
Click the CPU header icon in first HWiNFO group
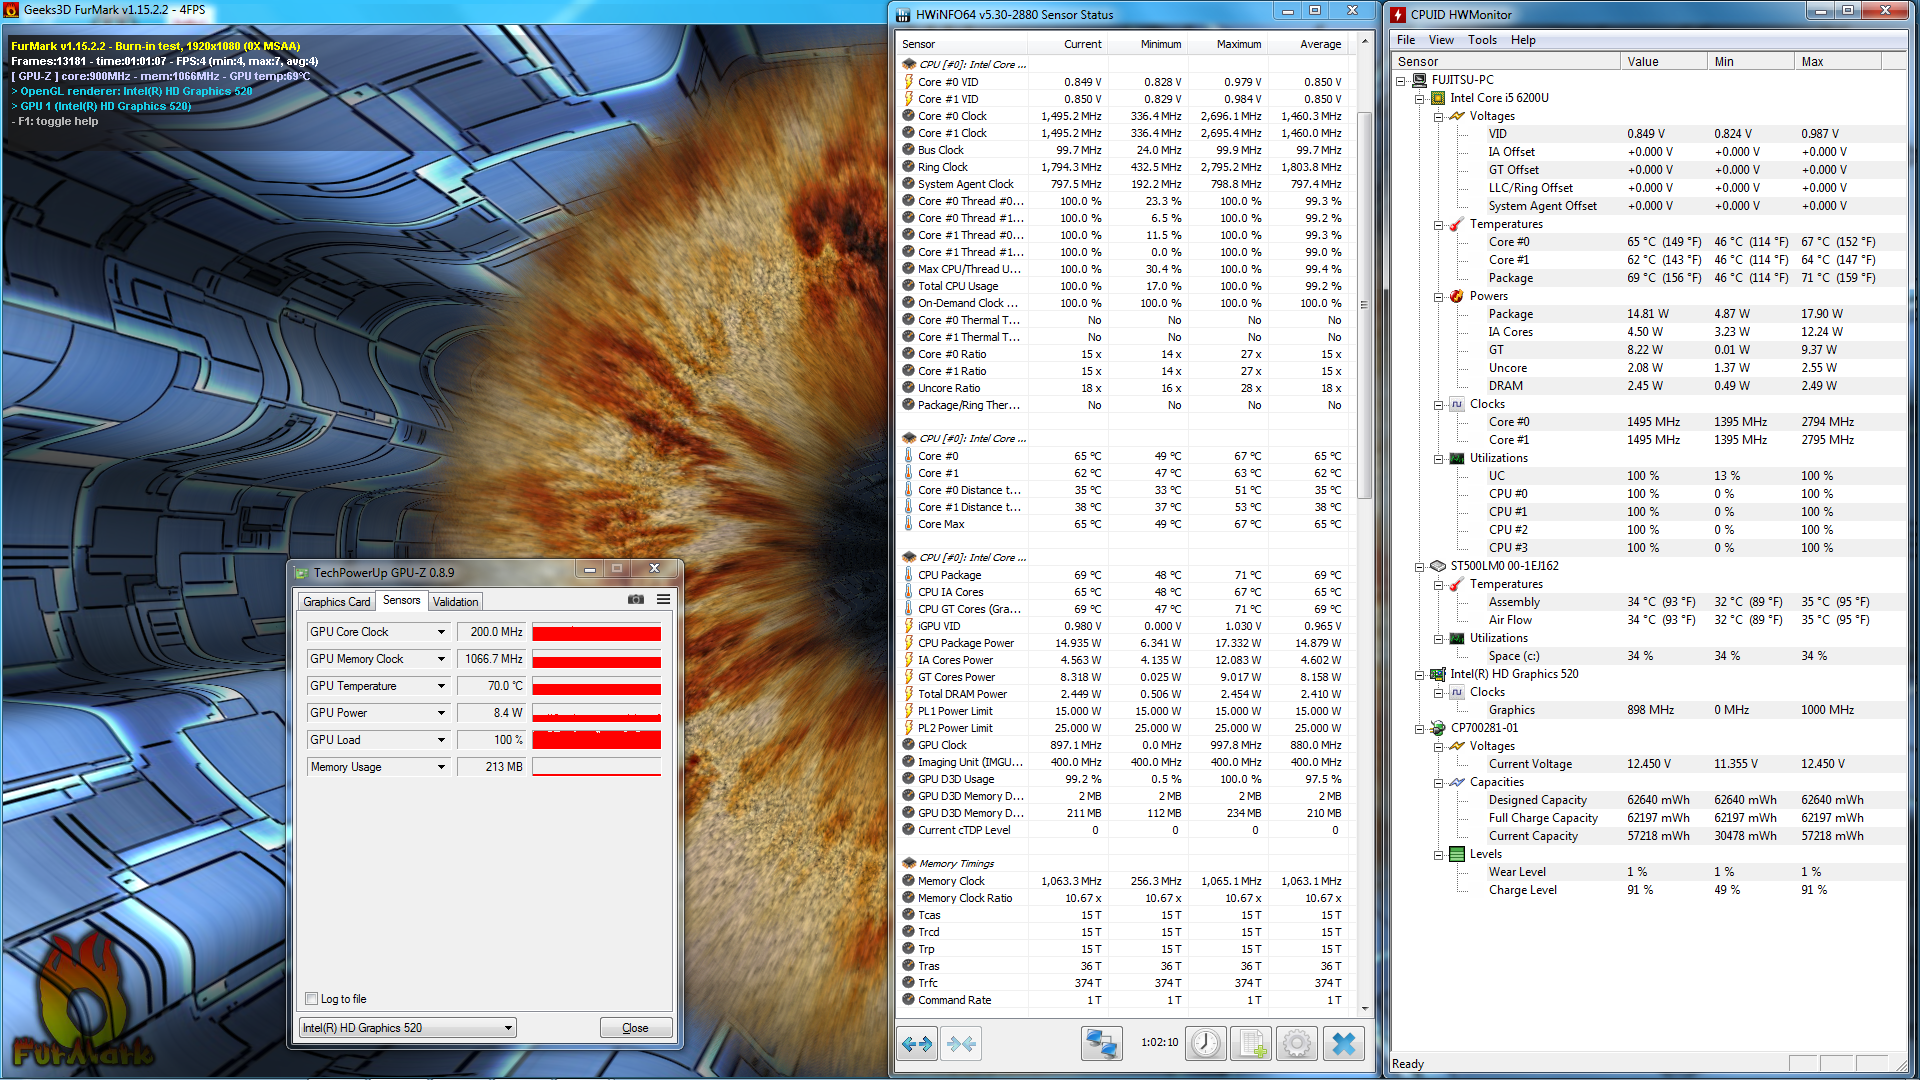pos(909,64)
